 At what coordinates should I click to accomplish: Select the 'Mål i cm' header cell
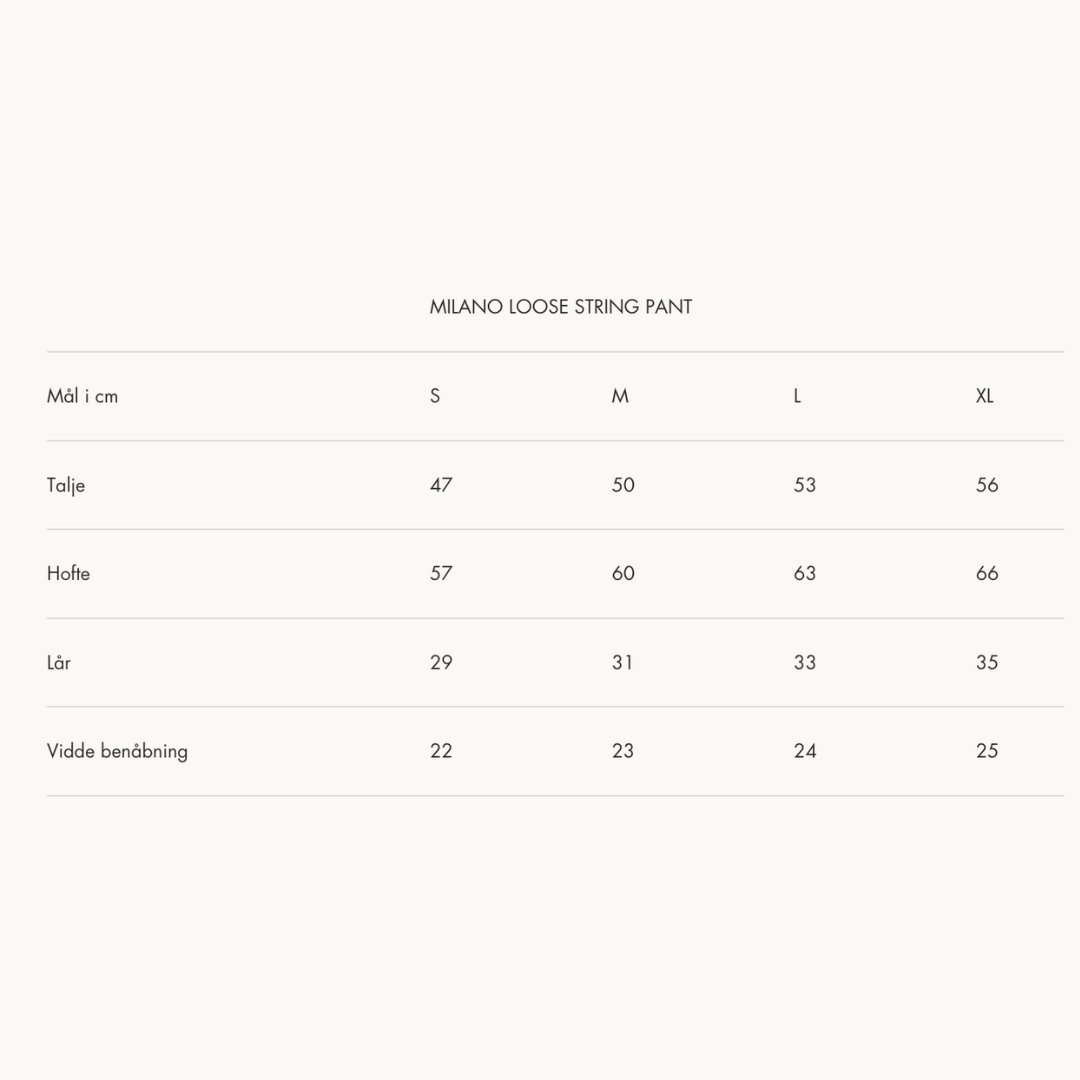pos(82,396)
